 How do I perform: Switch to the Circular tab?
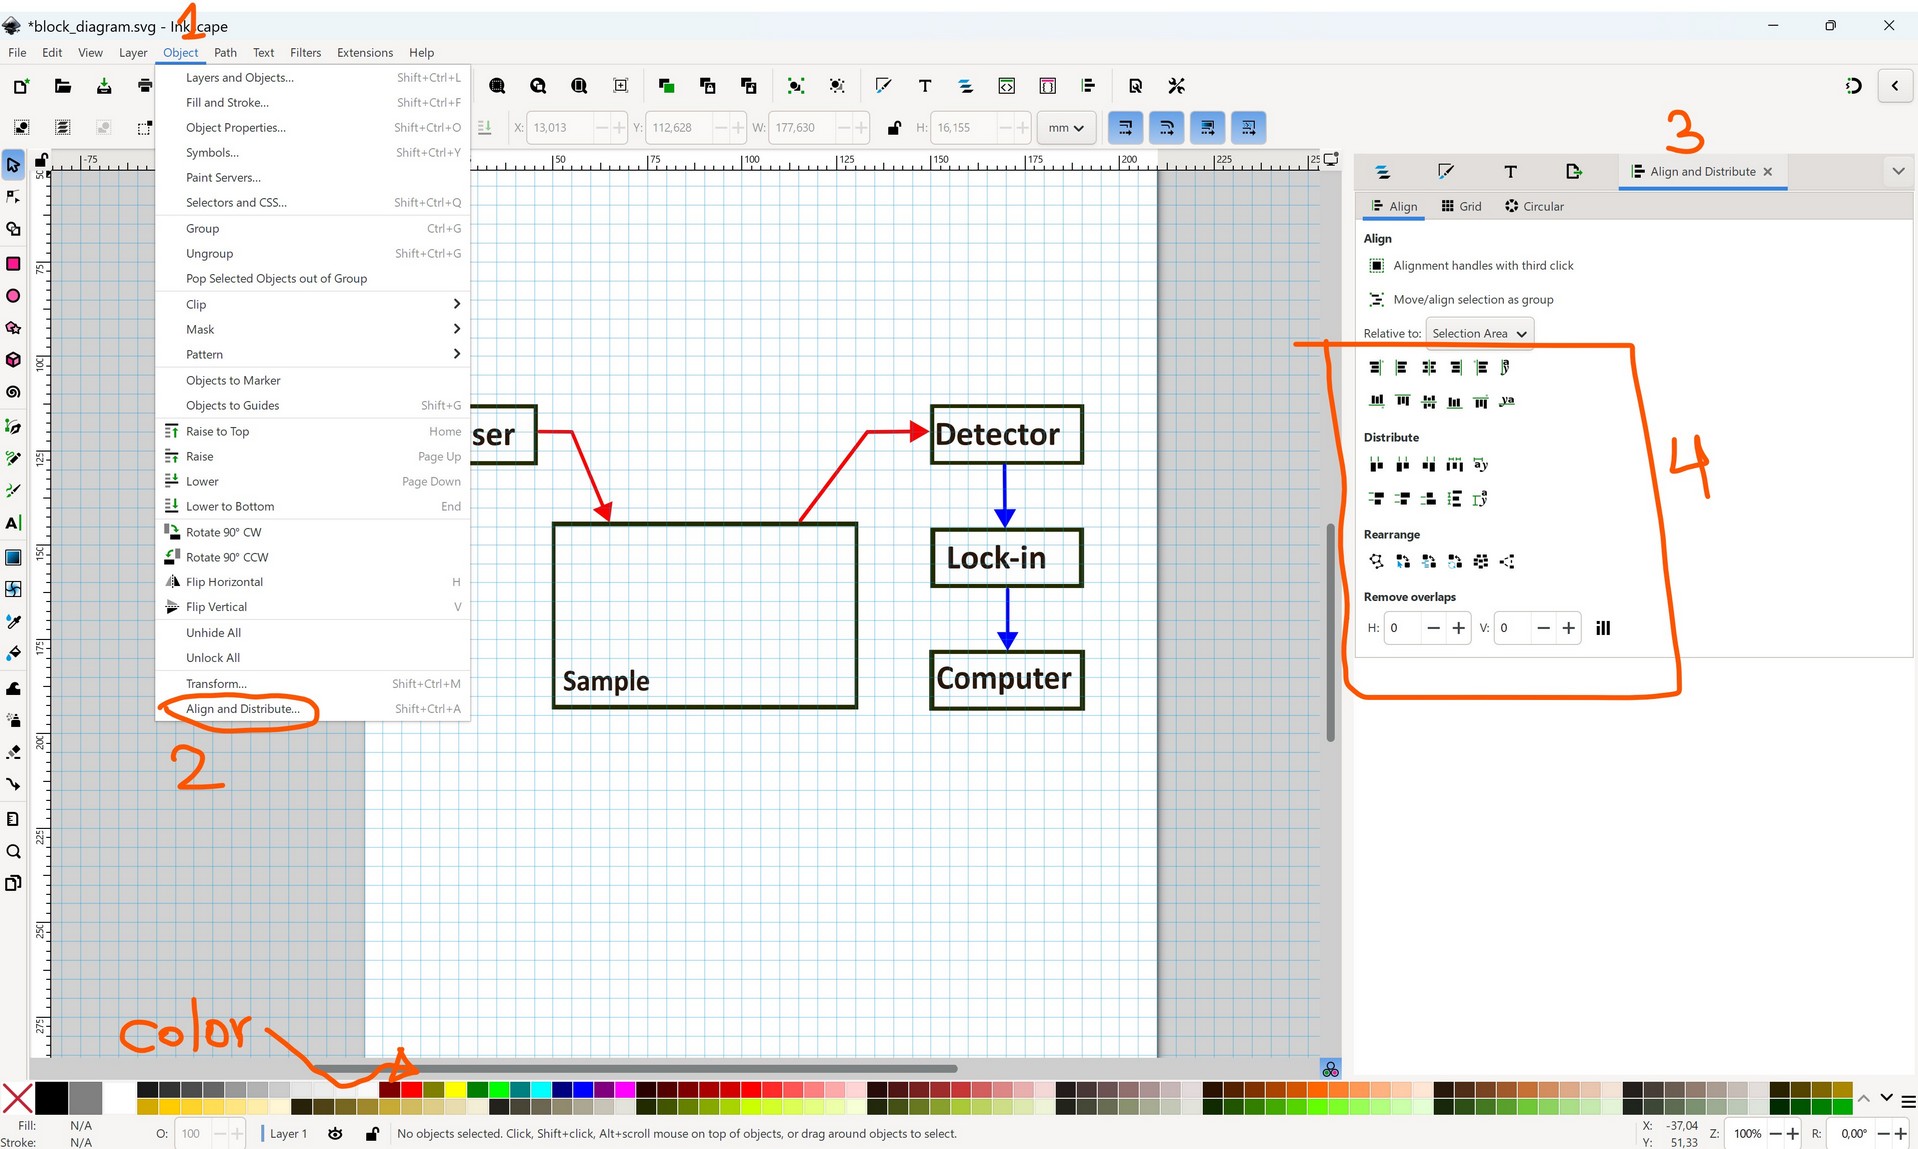click(x=1534, y=207)
